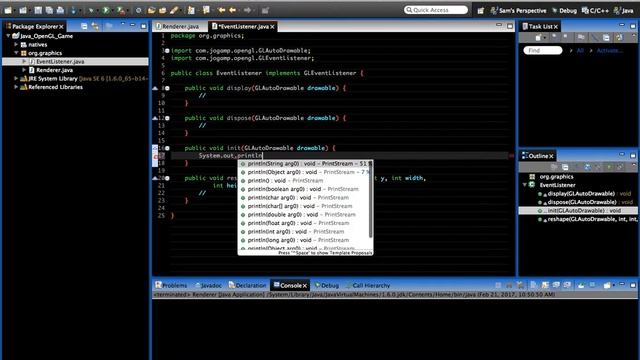
Task: Open the Javadoc tab
Action: coord(208,285)
